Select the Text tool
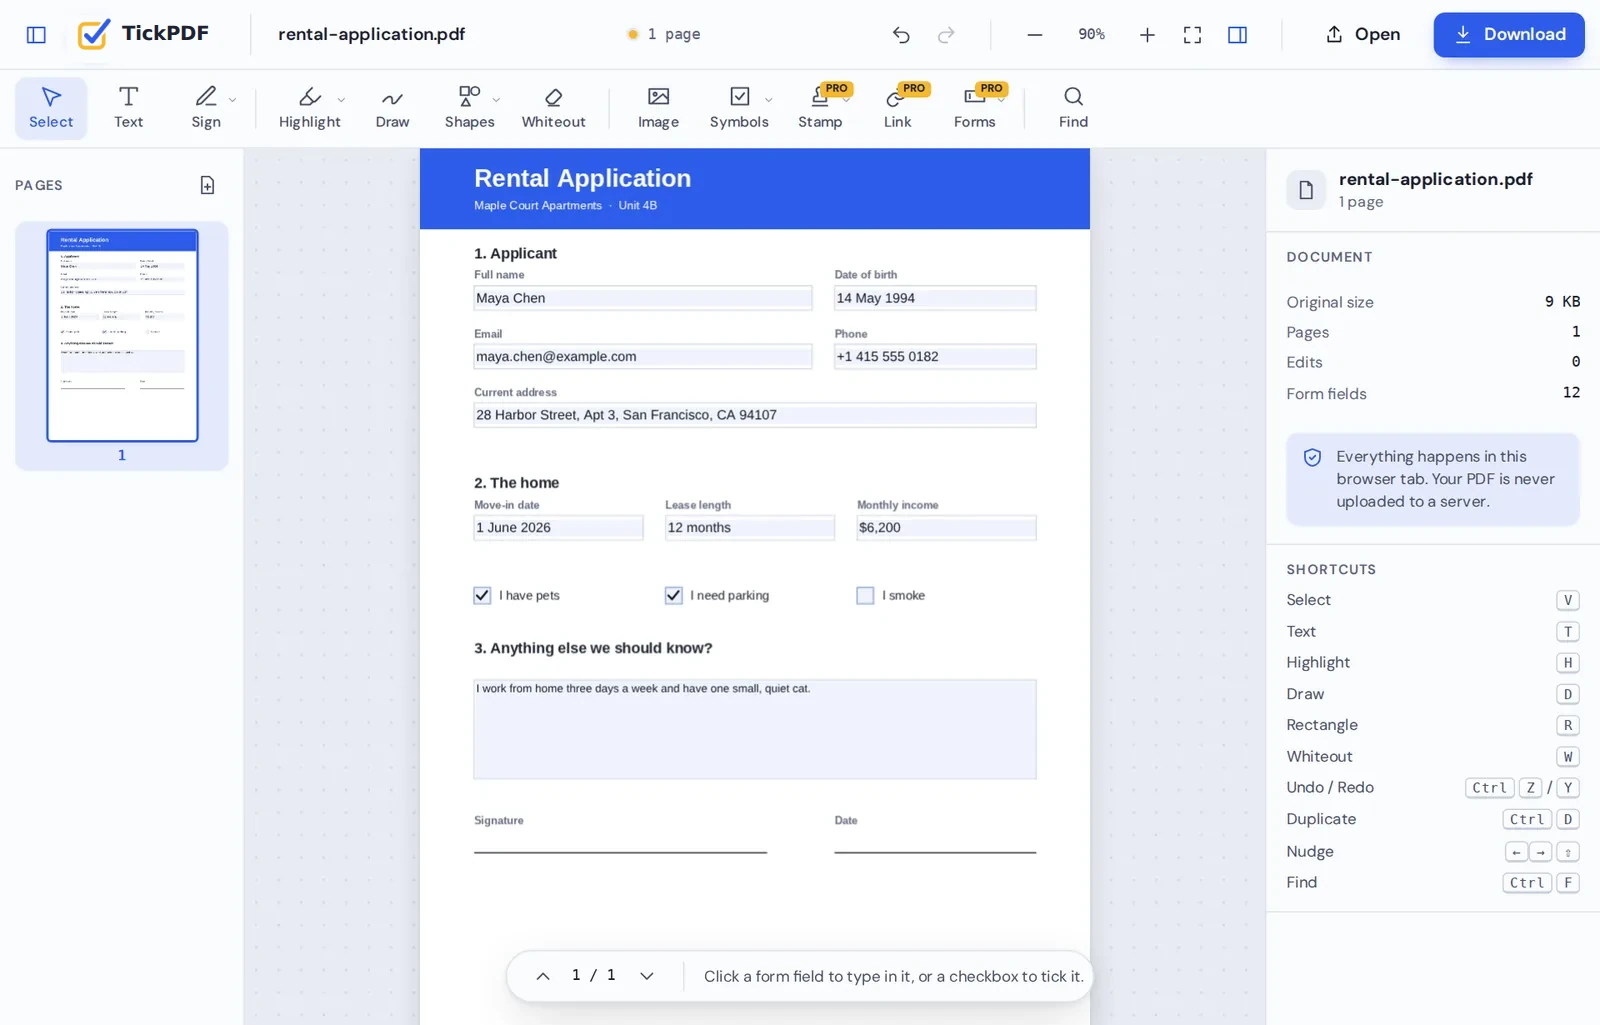The height and width of the screenshot is (1025, 1600). [128, 108]
